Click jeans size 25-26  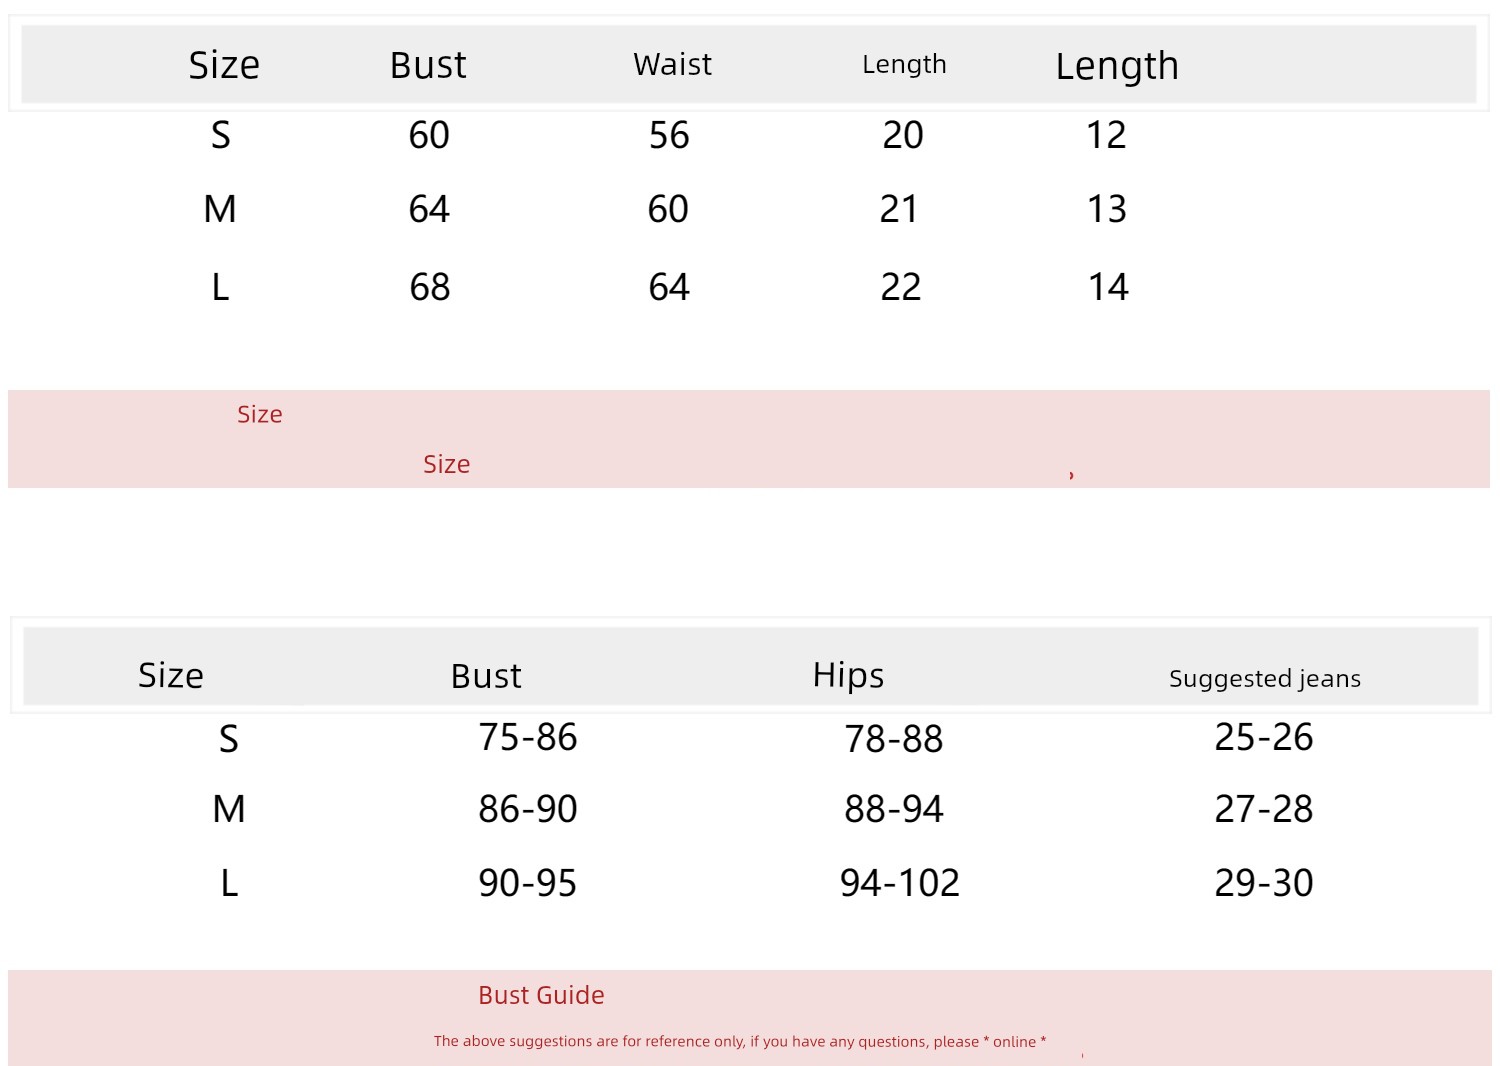[1264, 737]
